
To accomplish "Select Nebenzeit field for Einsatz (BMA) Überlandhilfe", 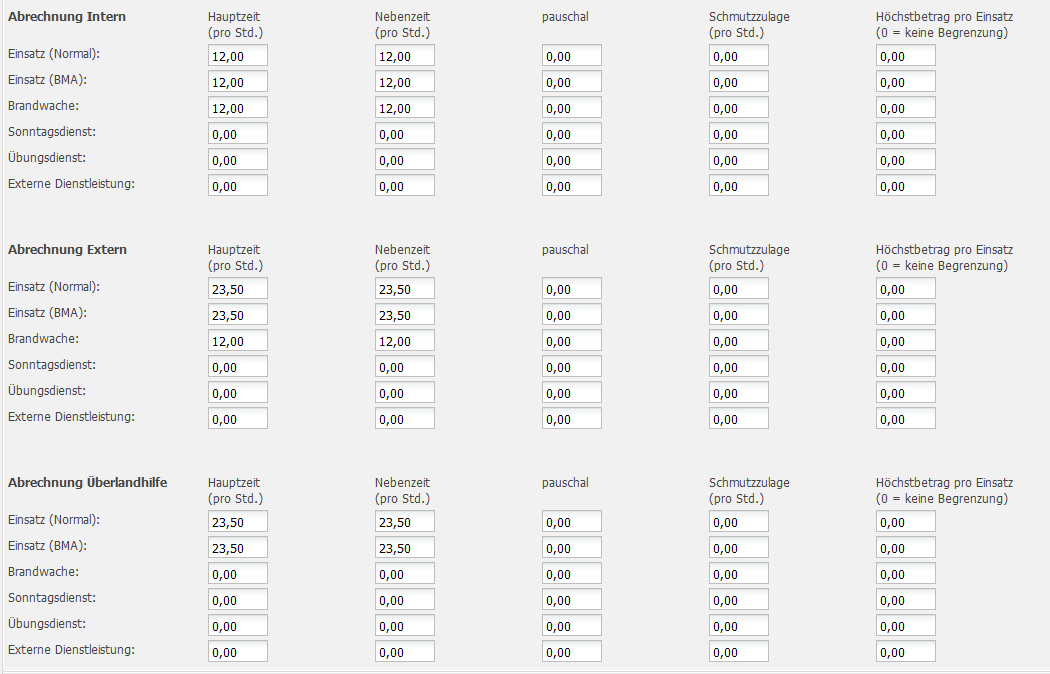I will (405, 548).
